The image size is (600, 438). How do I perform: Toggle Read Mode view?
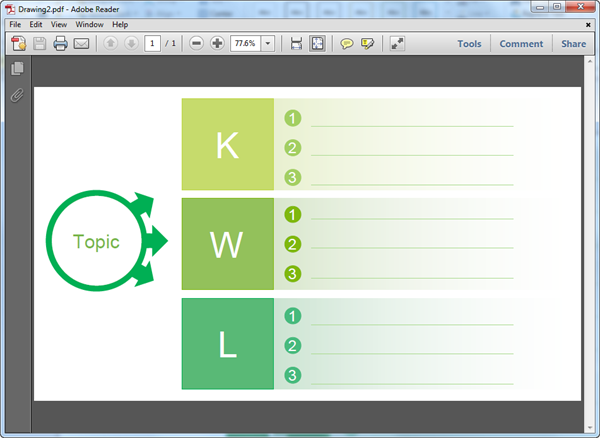click(x=397, y=44)
